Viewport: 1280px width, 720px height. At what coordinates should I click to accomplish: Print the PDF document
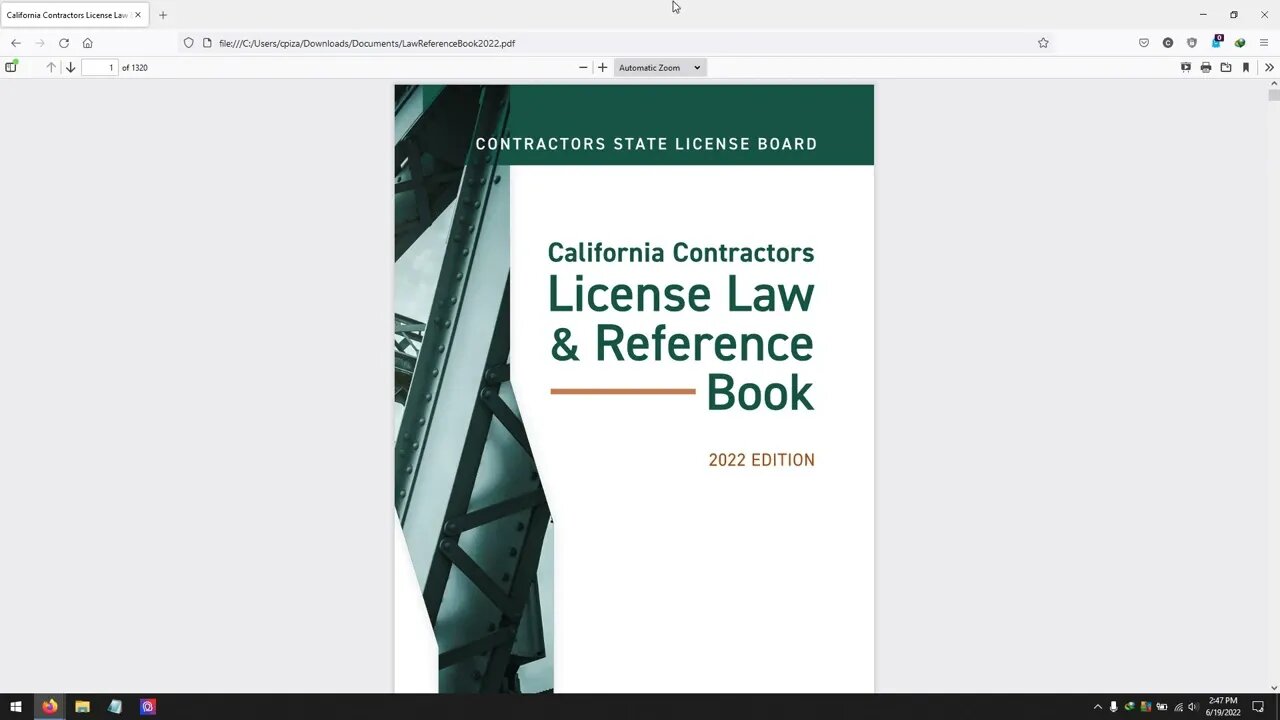point(1206,67)
